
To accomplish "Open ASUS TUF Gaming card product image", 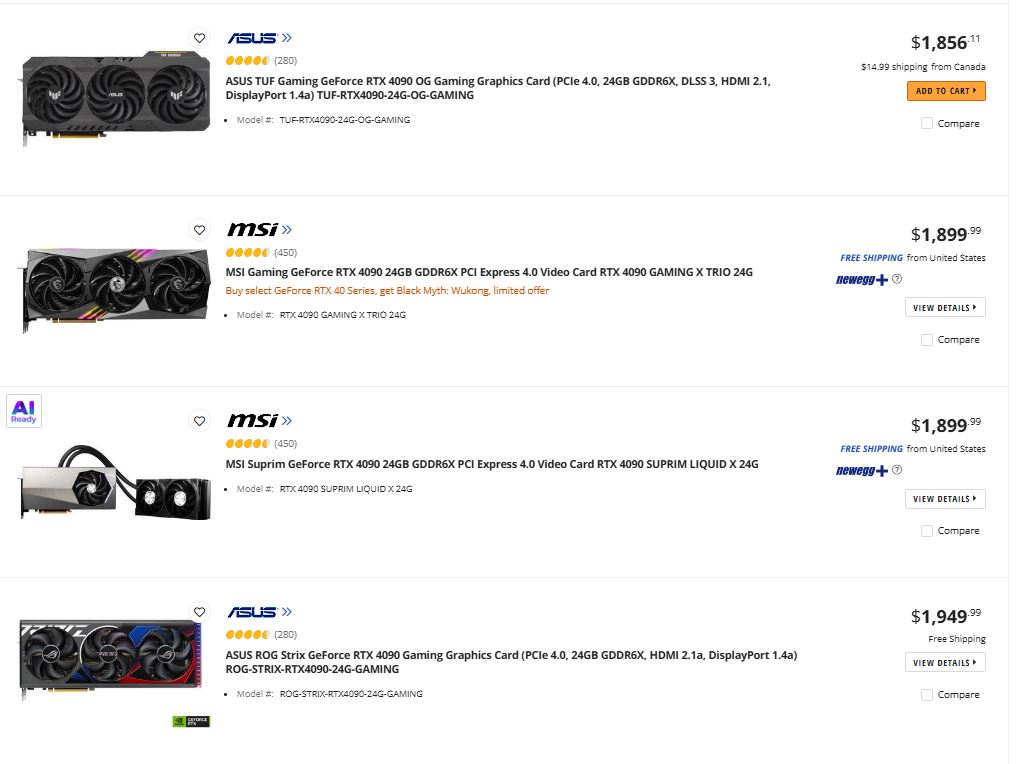I will click(x=116, y=97).
